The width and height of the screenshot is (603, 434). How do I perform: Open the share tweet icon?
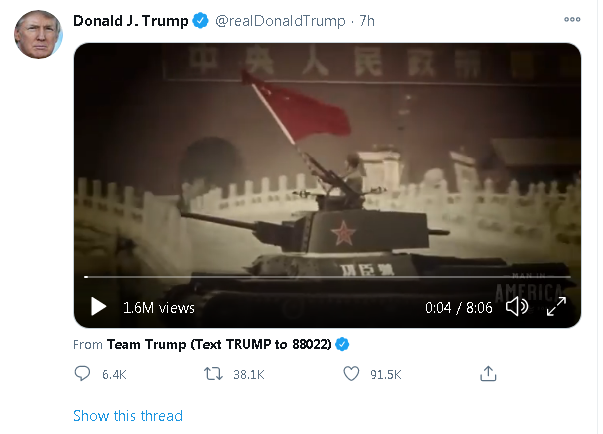click(488, 373)
